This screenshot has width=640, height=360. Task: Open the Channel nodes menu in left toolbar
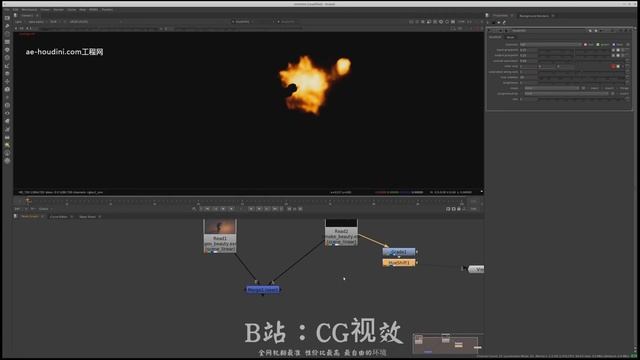coord(7,42)
